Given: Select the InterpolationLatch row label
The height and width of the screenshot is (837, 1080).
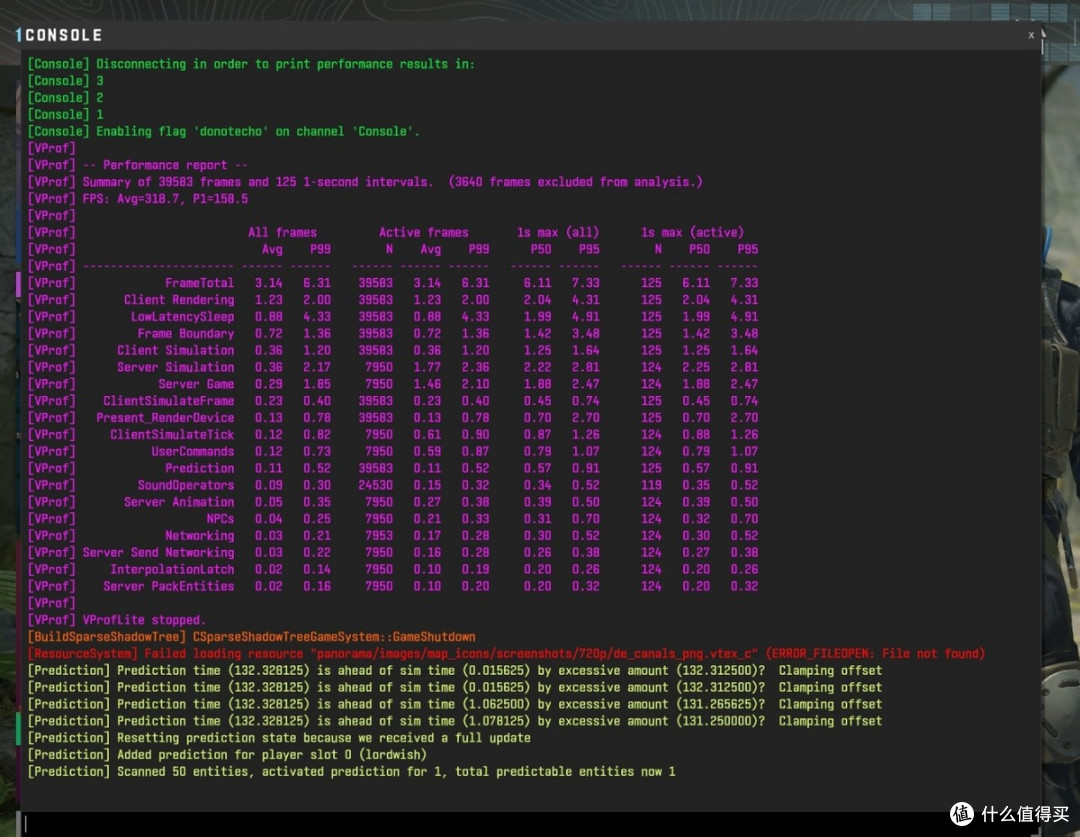Looking at the screenshot, I should pyautogui.click(x=172, y=570).
